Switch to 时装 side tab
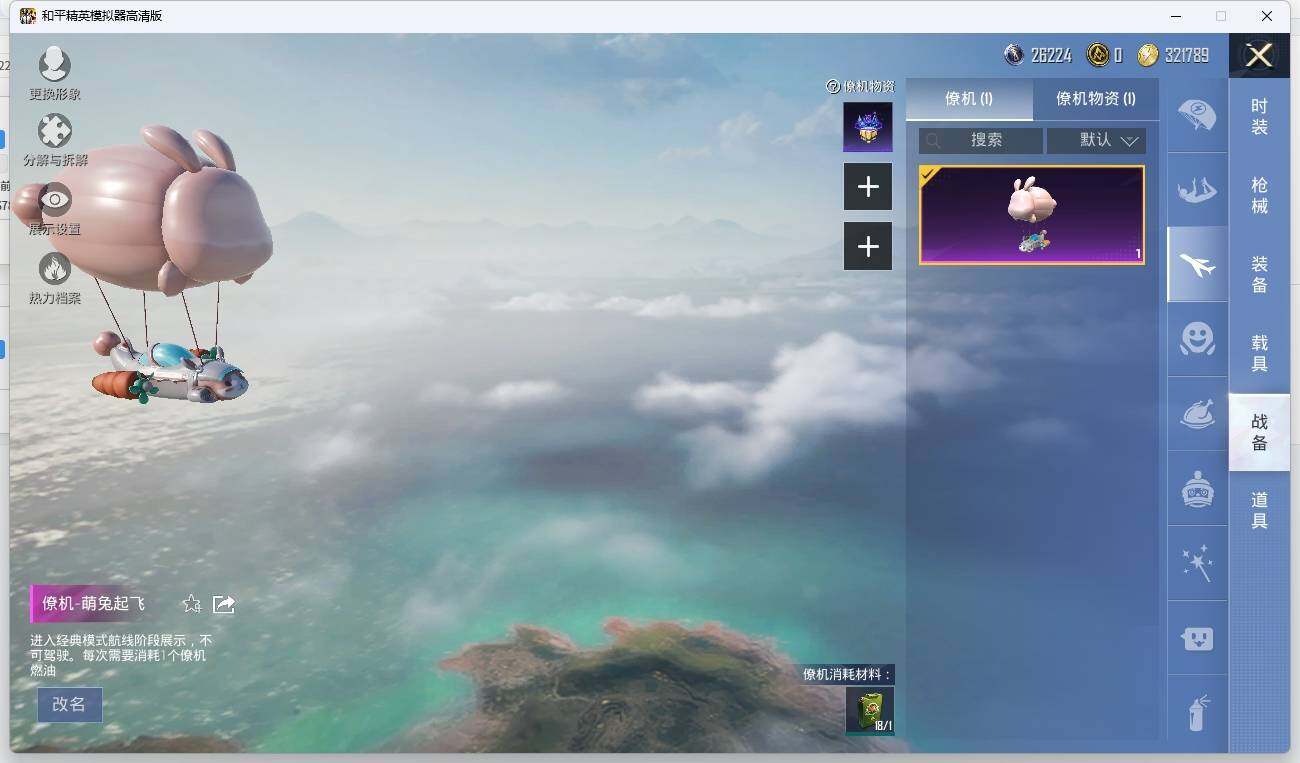The height and width of the screenshot is (763, 1300). 1259,117
